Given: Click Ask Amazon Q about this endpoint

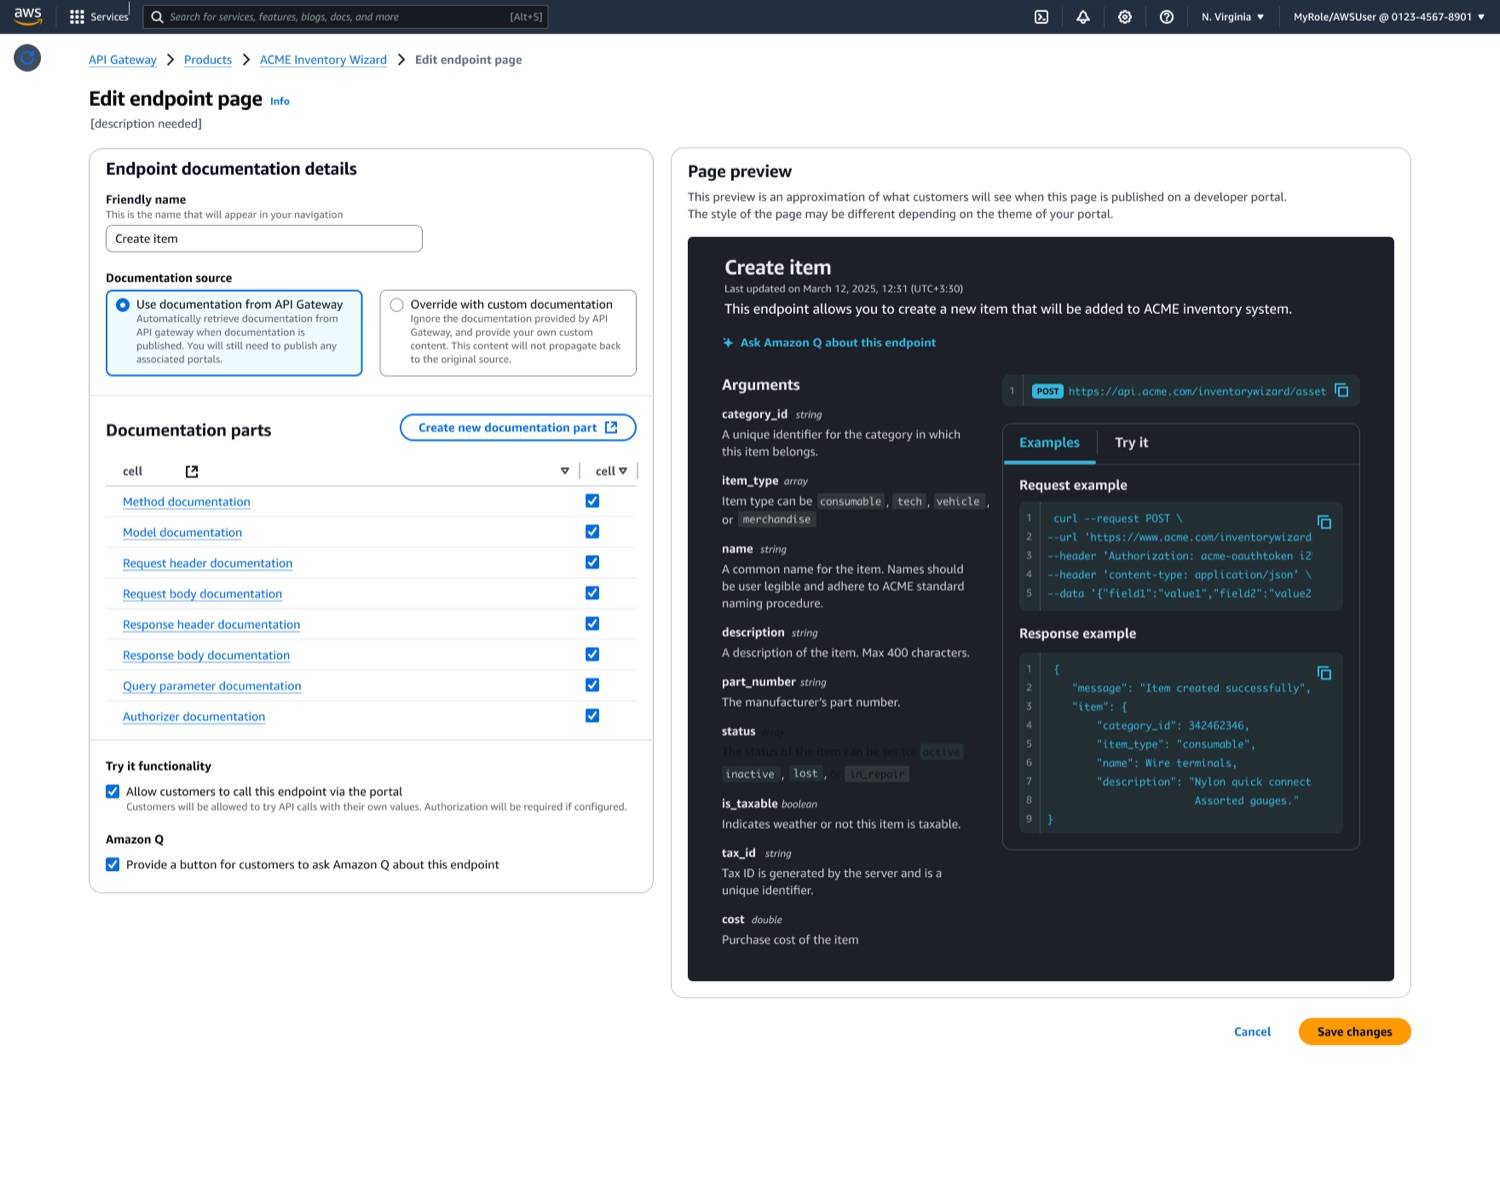Looking at the screenshot, I should click(838, 343).
